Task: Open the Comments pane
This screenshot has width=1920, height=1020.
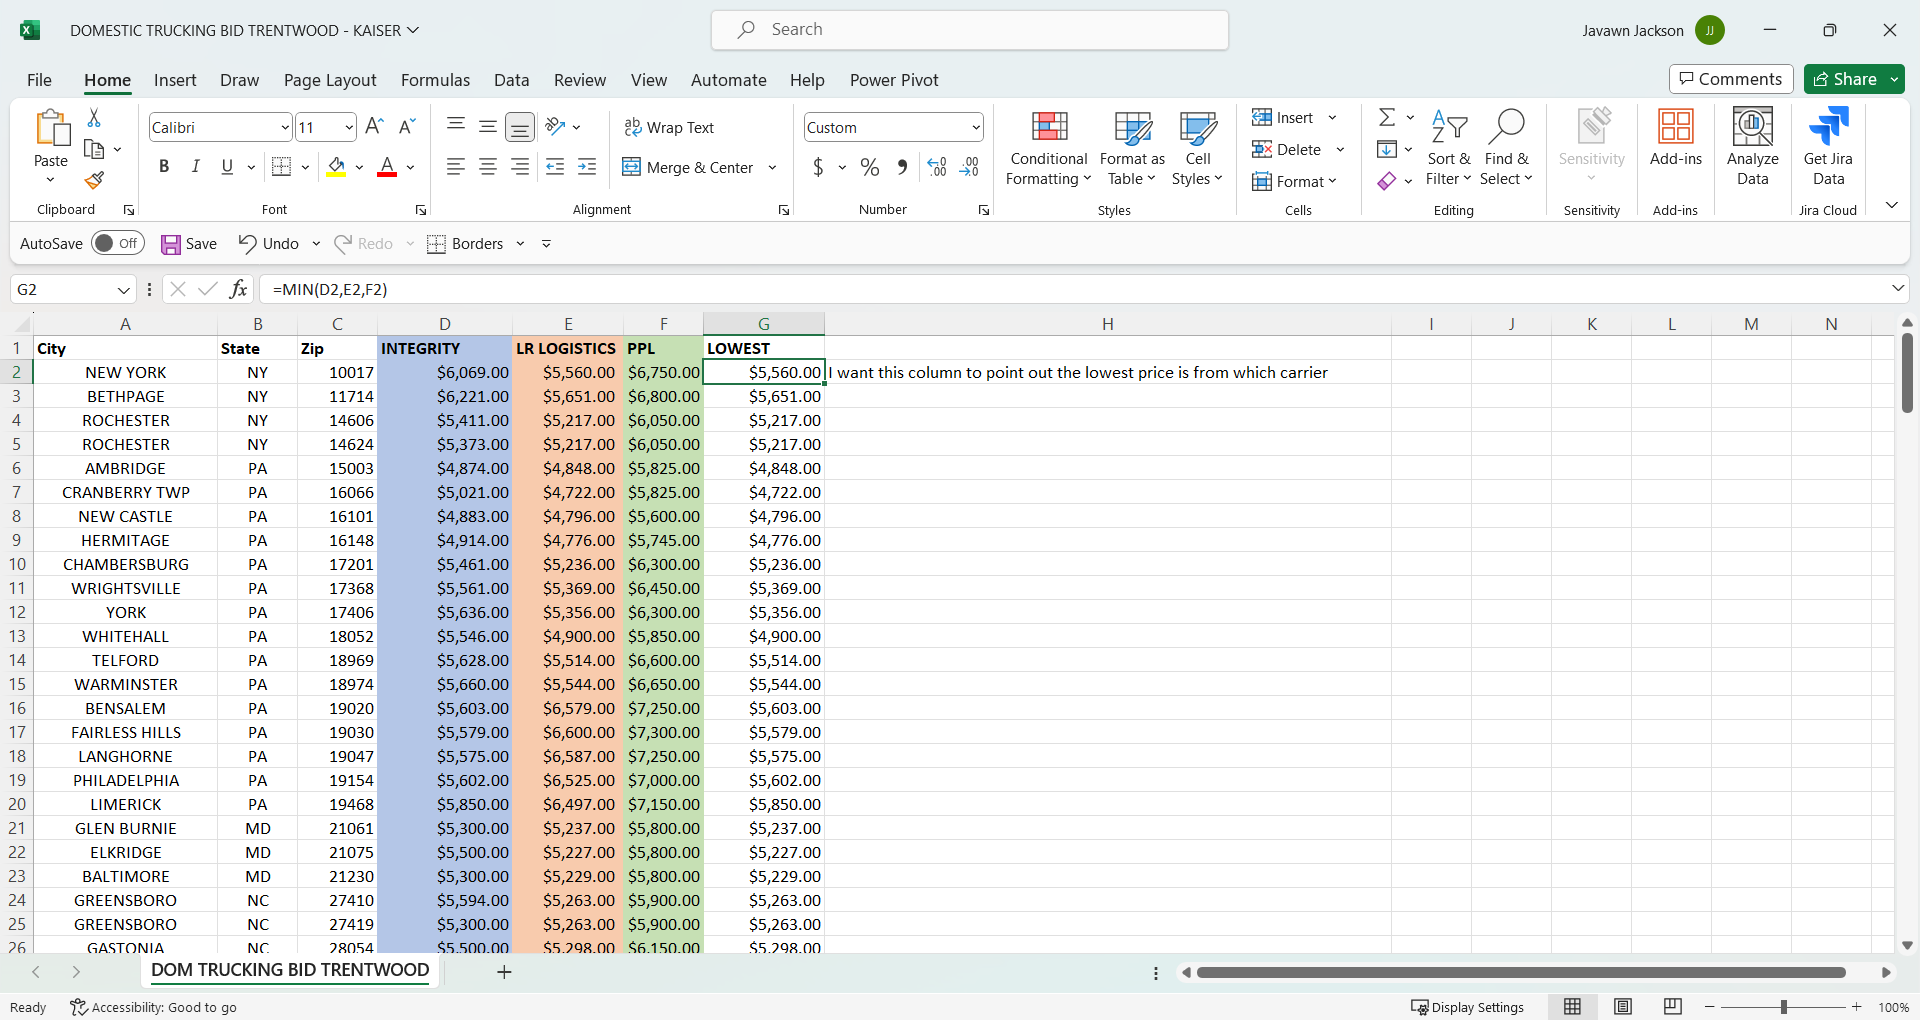Action: click(1730, 79)
